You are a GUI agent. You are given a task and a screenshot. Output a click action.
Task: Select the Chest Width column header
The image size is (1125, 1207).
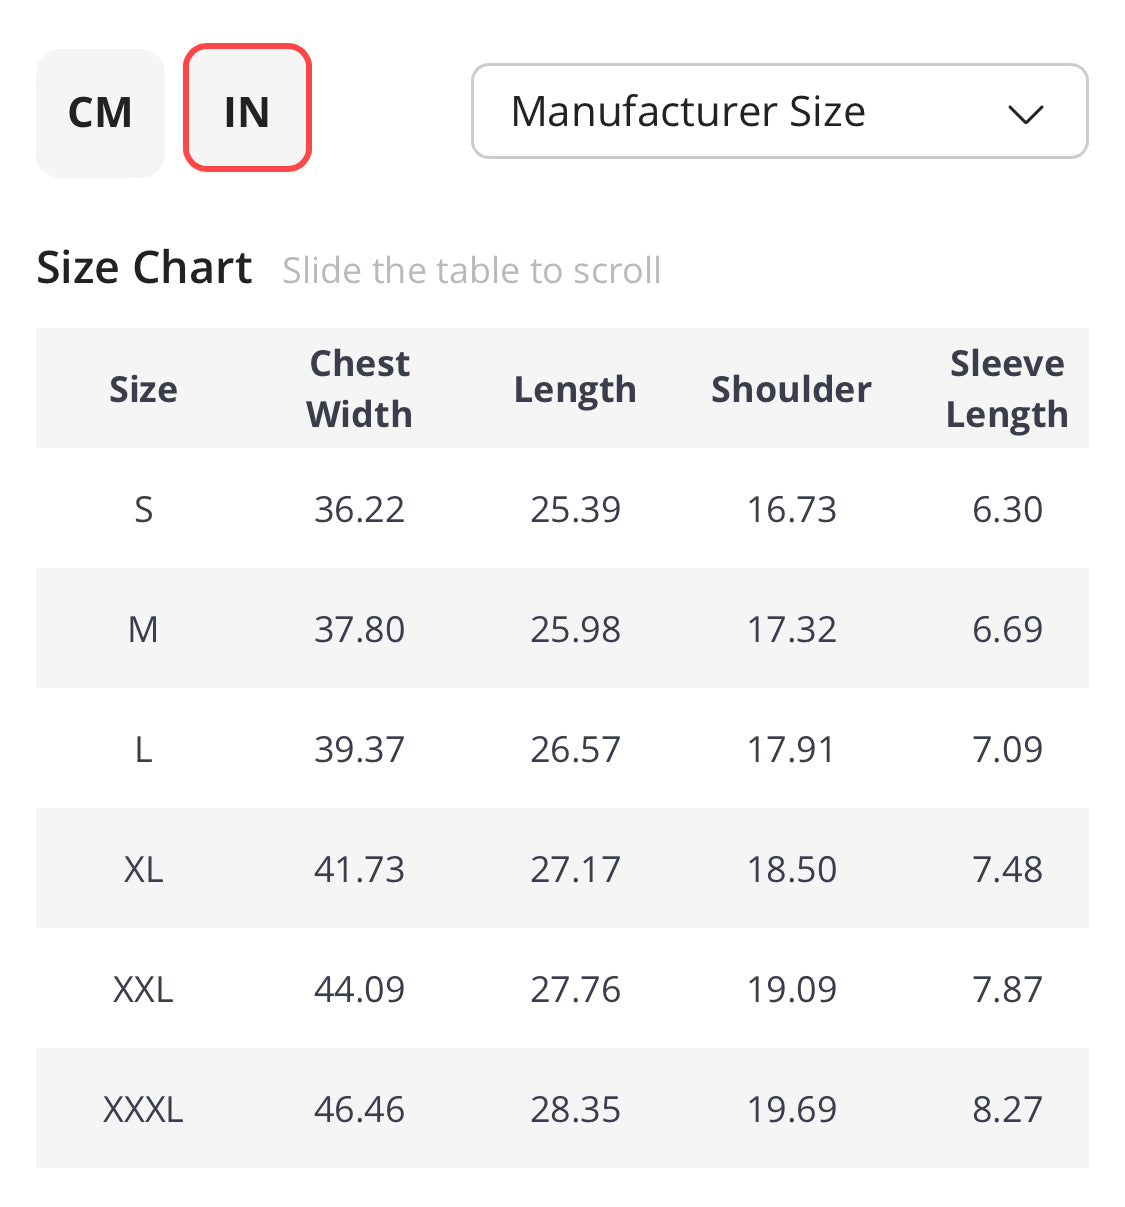[x=359, y=389]
